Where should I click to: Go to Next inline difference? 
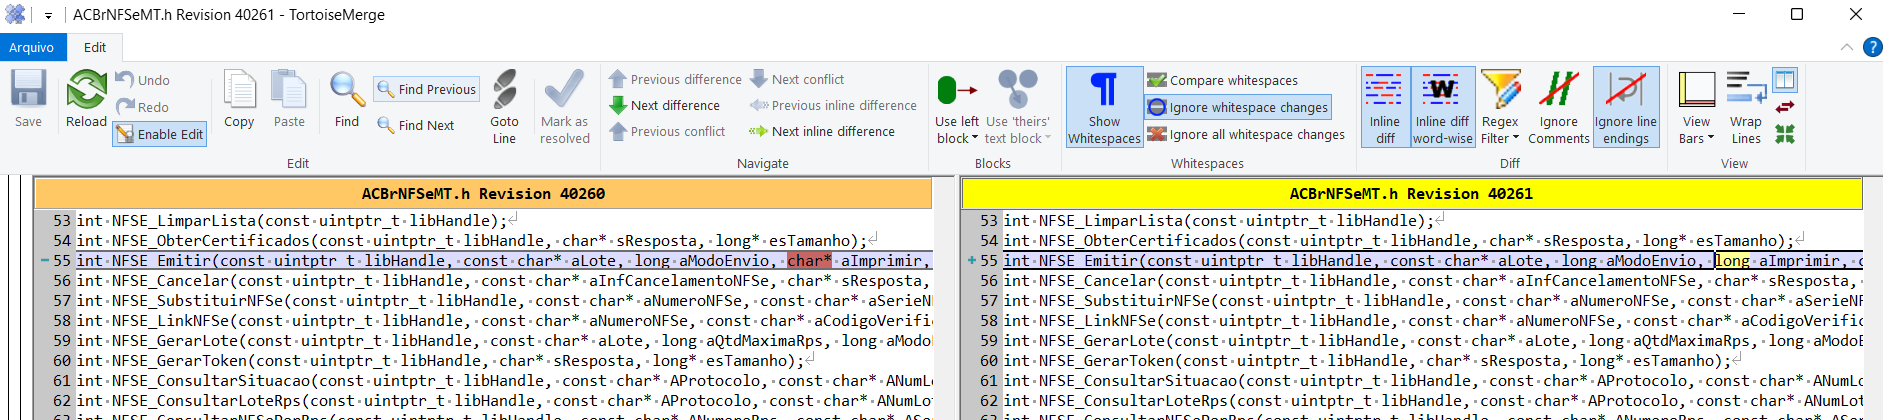click(822, 131)
